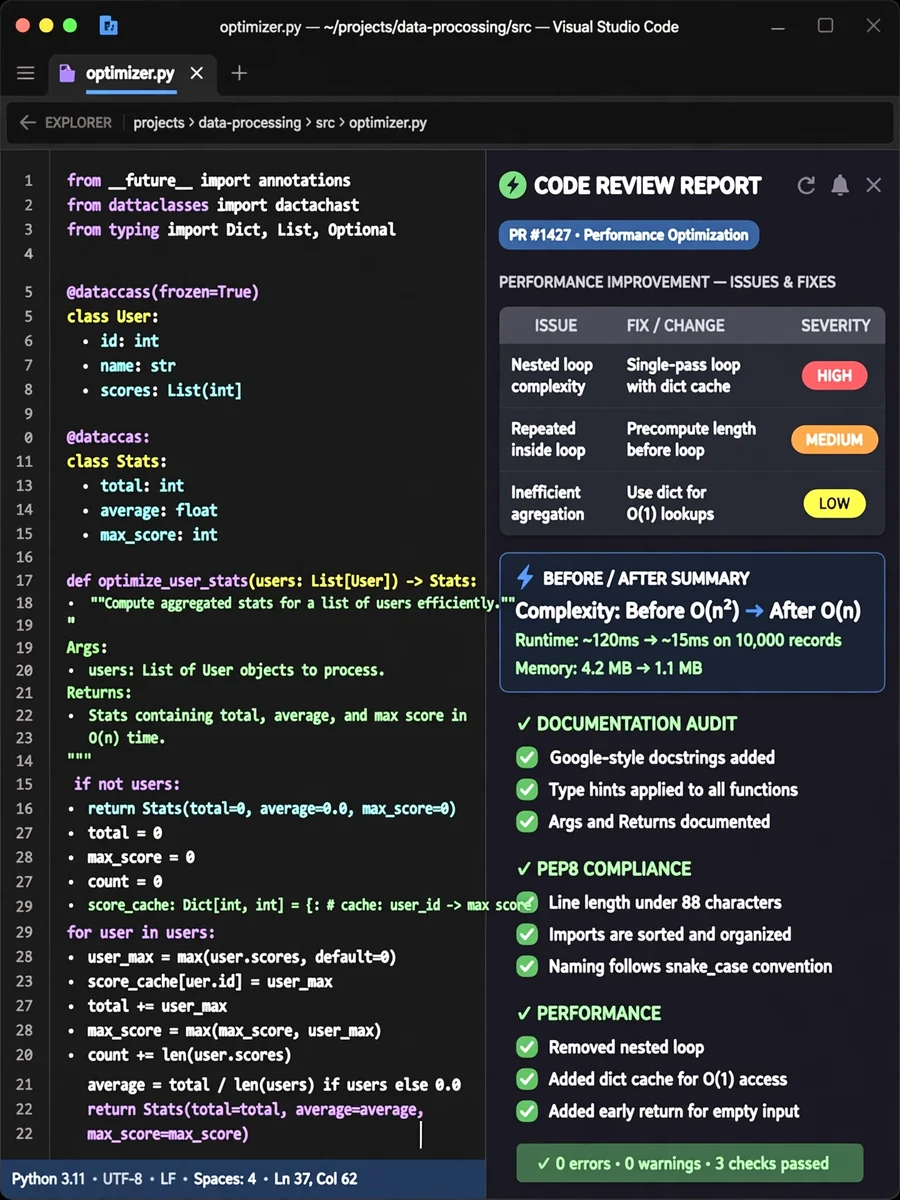Viewport: 900px width, 1200px height.
Task: Click the macOS green zoom button
Action: 70,26
